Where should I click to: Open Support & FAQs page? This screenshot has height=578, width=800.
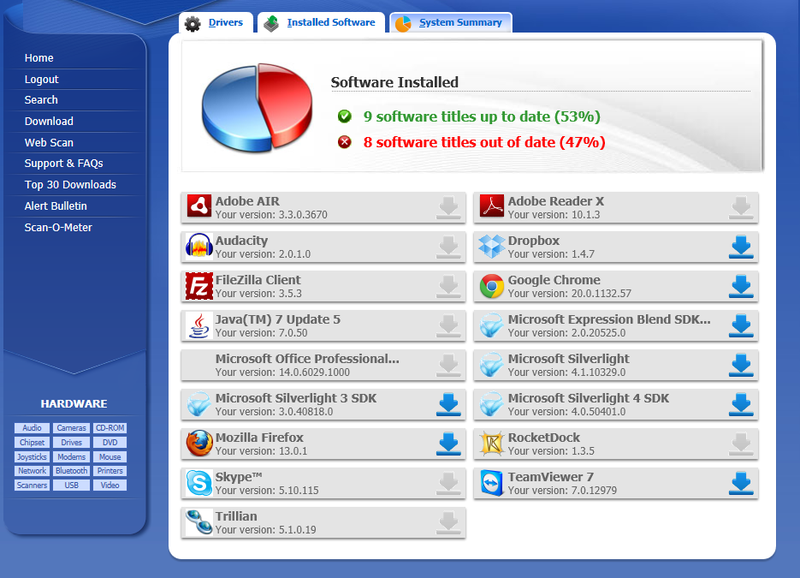pos(64,163)
